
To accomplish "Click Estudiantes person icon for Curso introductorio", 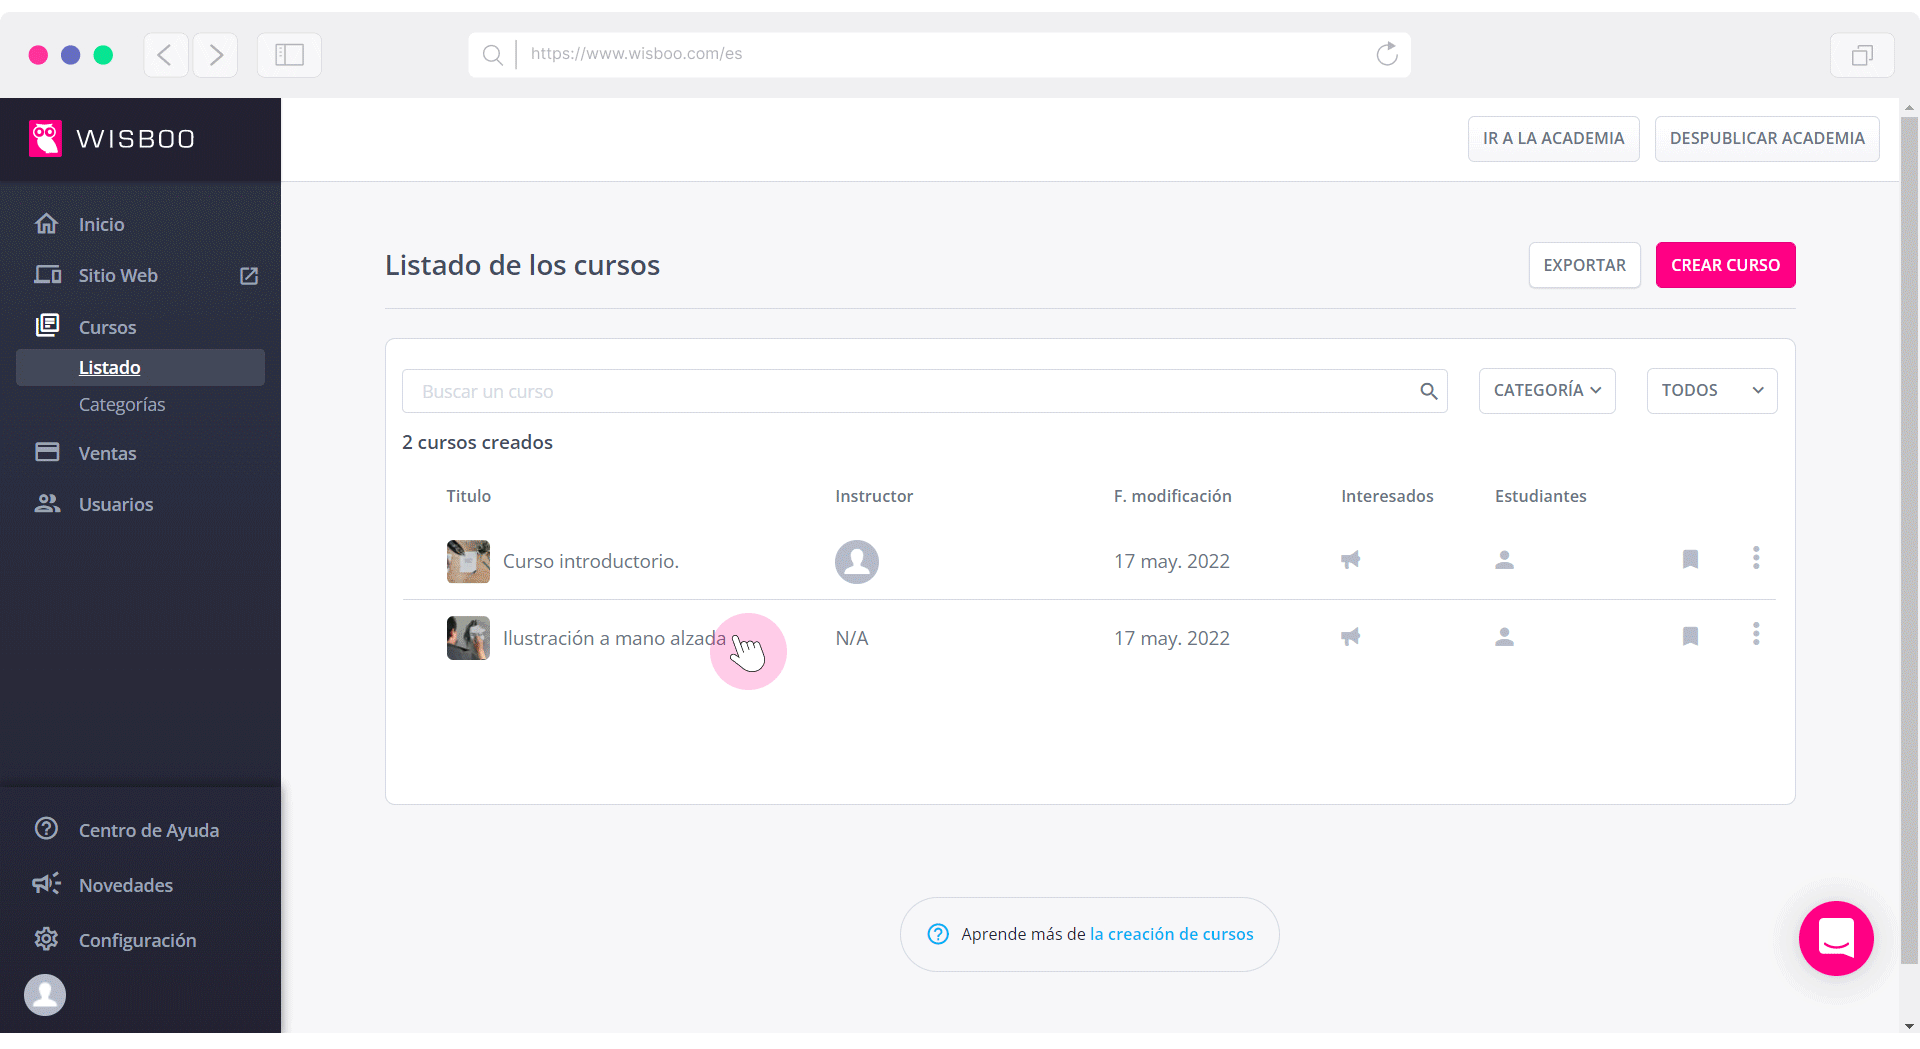I will pos(1504,560).
